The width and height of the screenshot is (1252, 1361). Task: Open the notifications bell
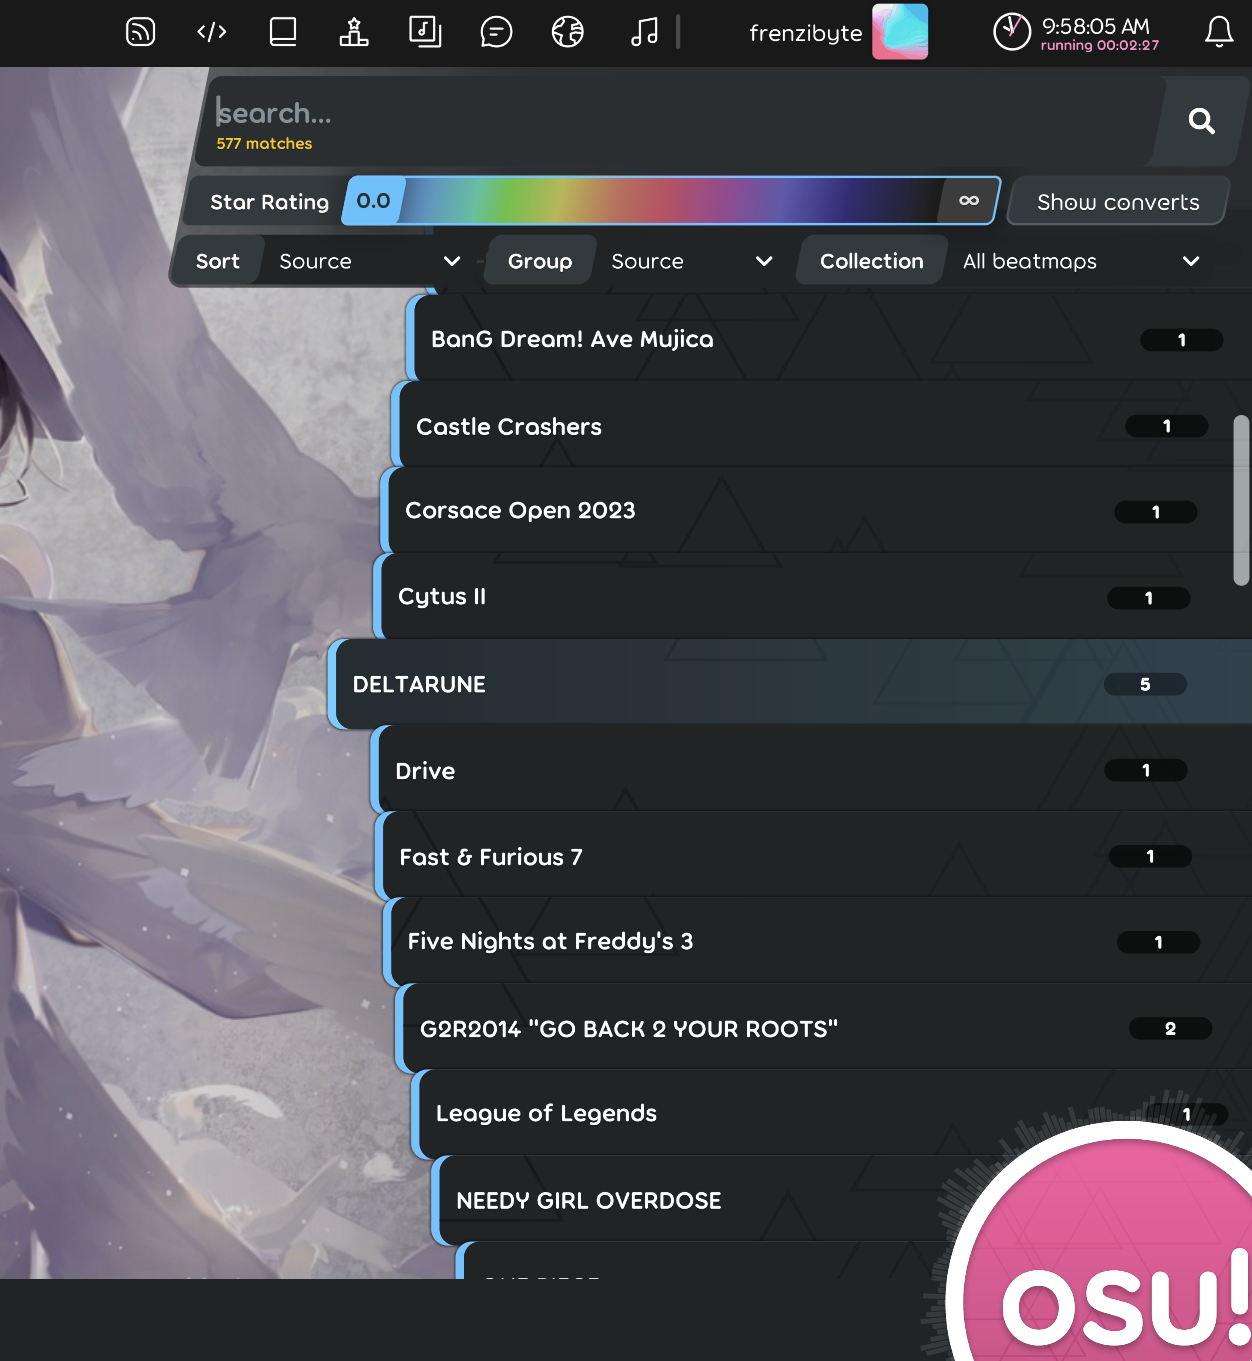click(1219, 32)
